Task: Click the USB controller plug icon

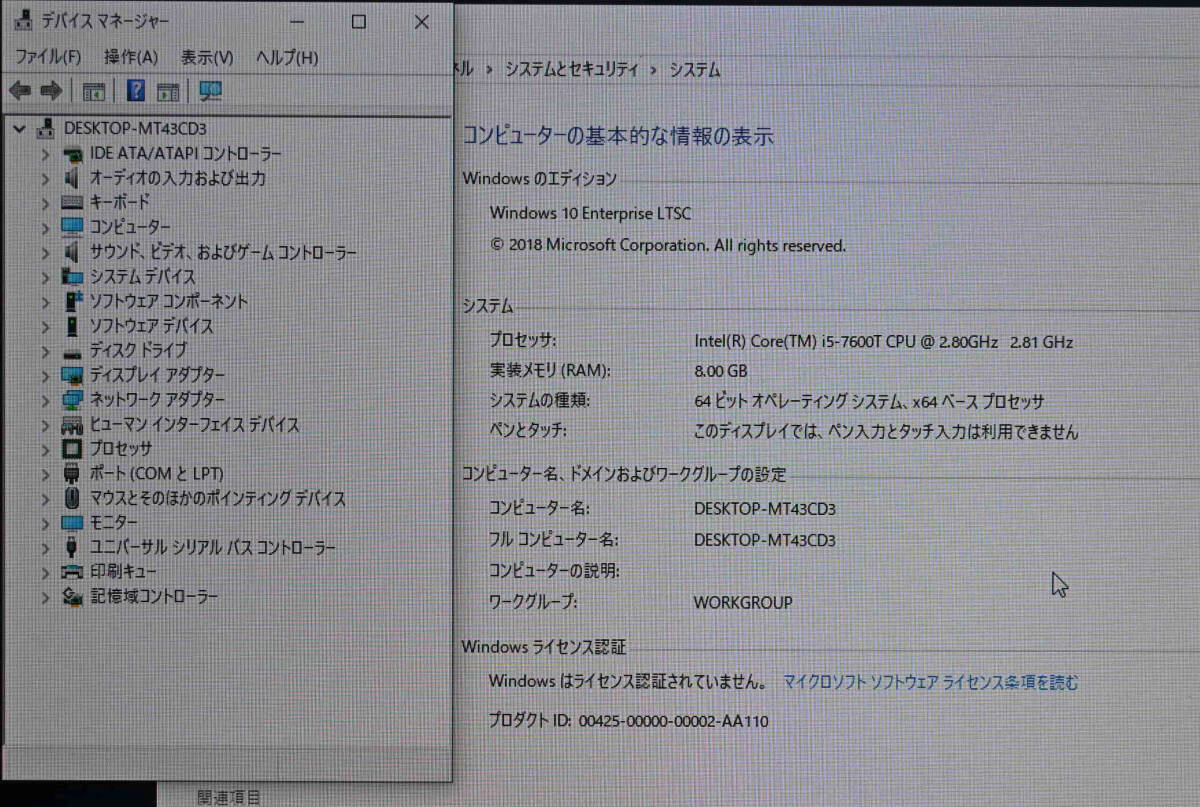Action: [73, 548]
